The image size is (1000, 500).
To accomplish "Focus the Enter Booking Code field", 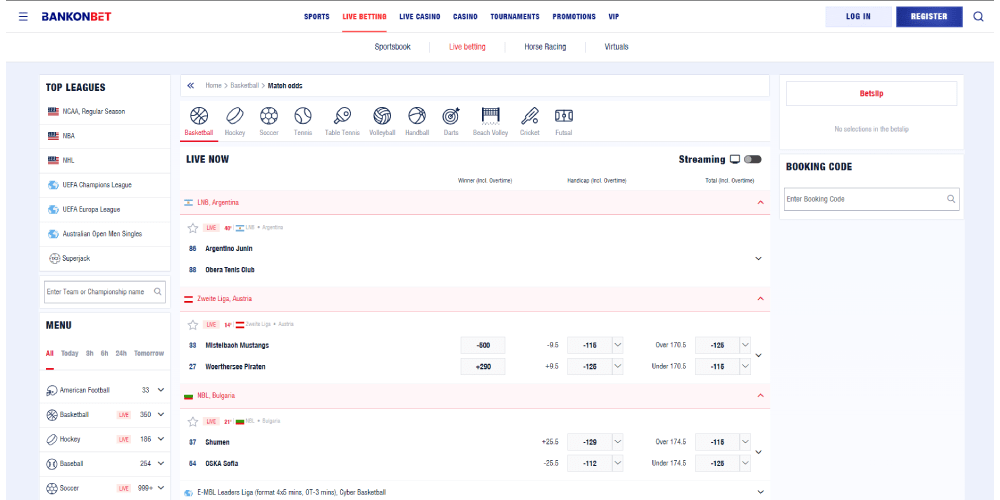I will pyautogui.click(x=865, y=199).
